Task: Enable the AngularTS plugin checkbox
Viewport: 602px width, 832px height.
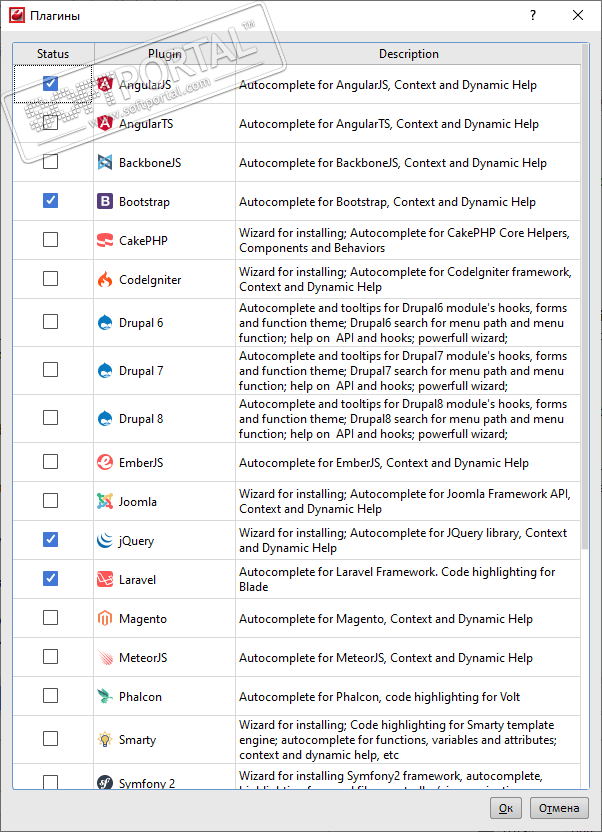Action: (x=50, y=123)
